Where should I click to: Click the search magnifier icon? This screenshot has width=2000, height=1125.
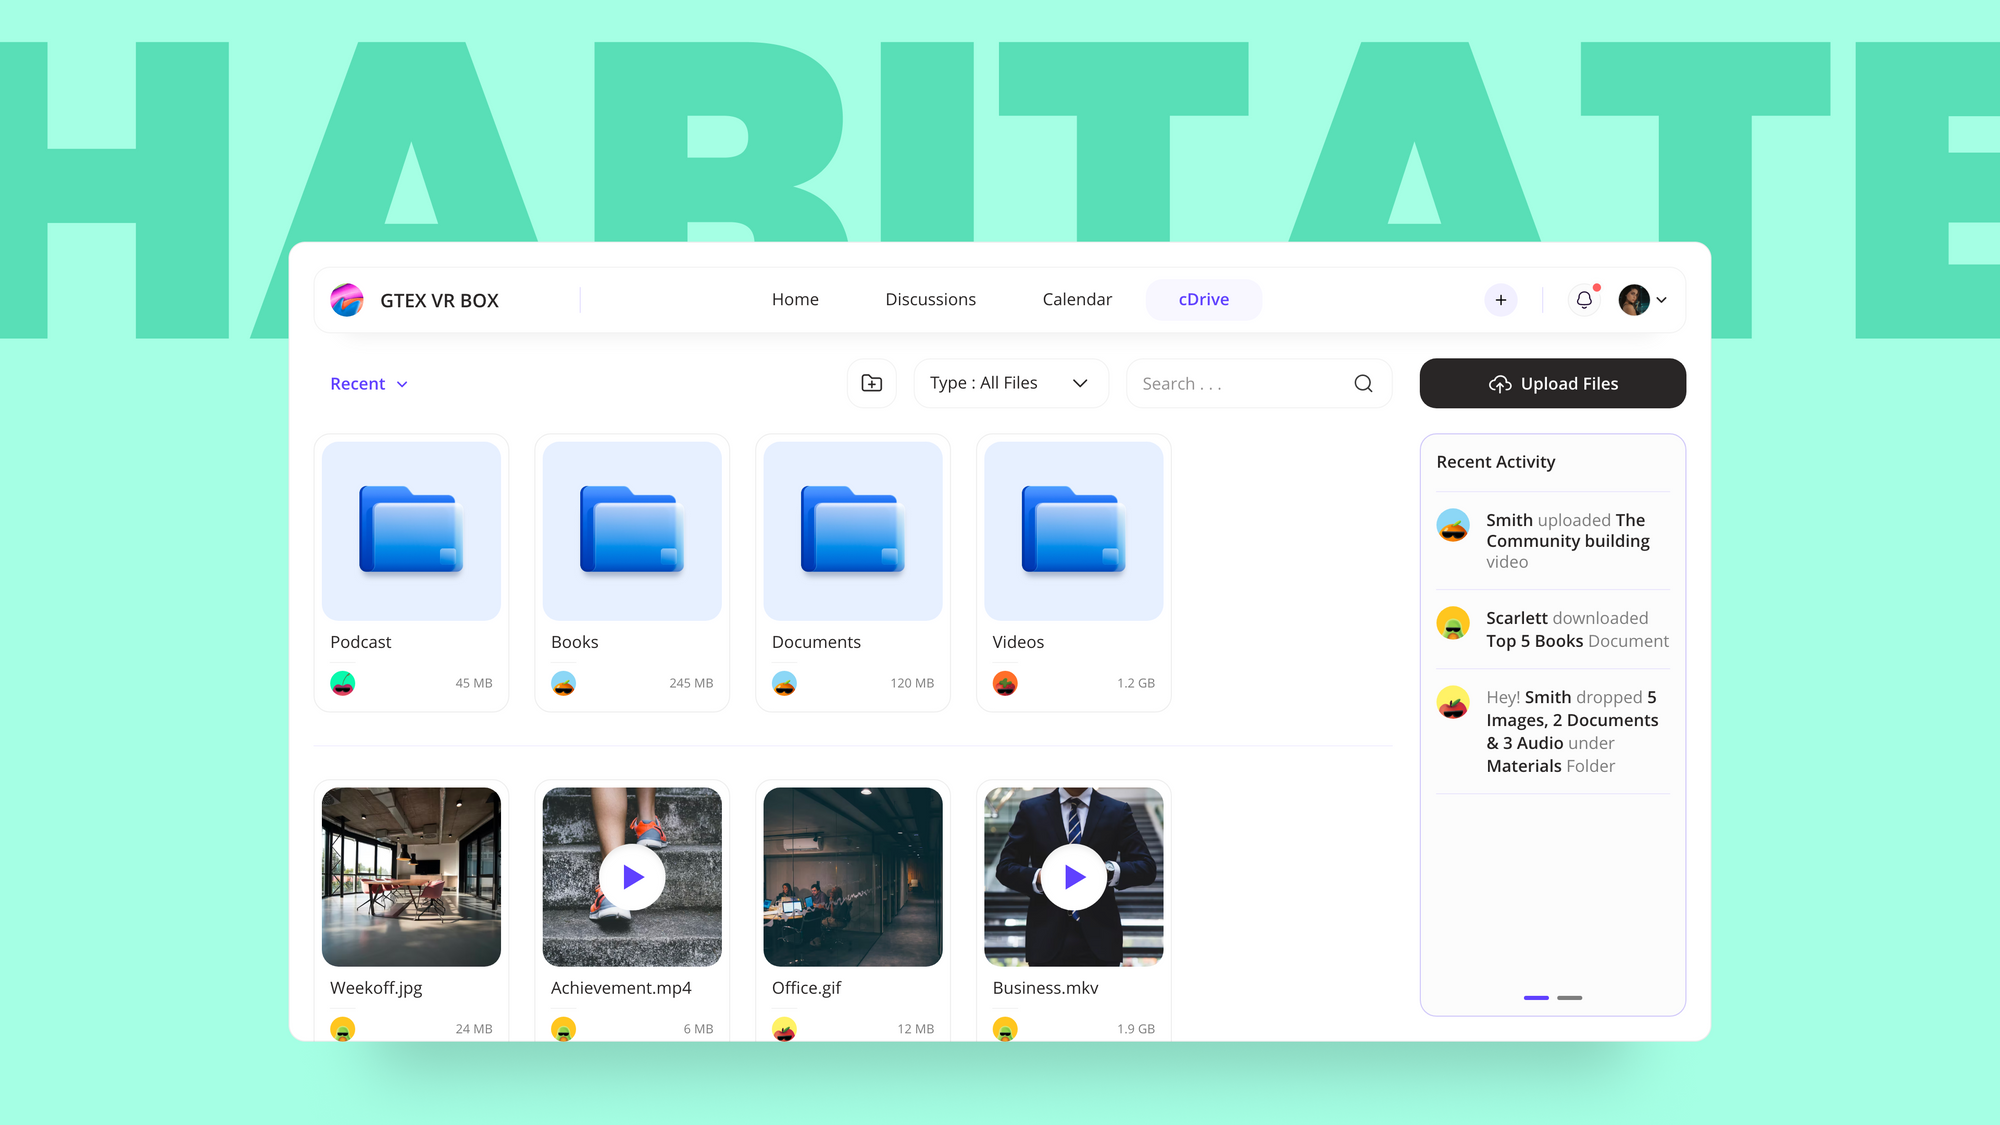point(1363,383)
